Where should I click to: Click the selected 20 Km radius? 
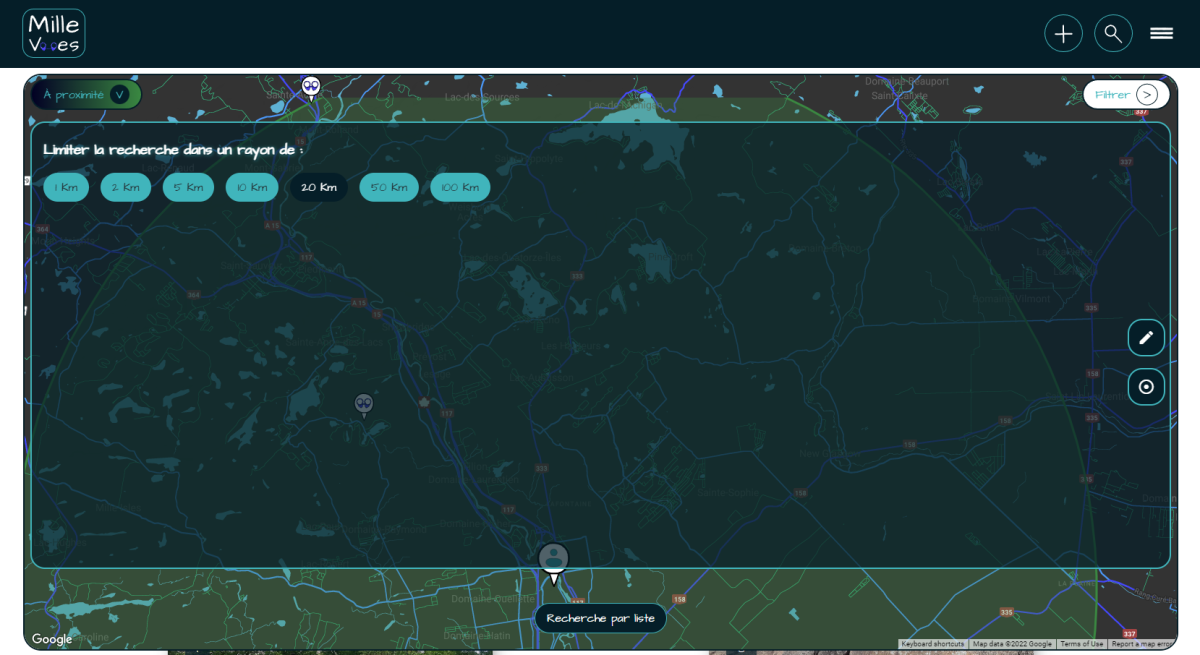coord(319,187)
